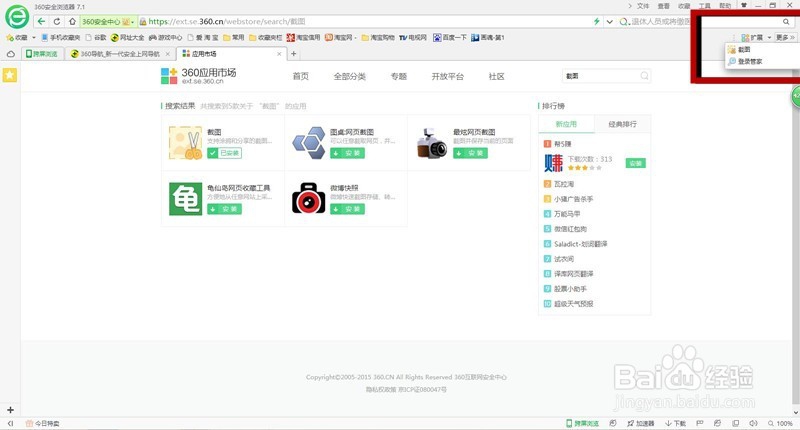Screen dimensions: 800x430
Task: Open the 网址大全 bookmark
Action: coord(128,37)
